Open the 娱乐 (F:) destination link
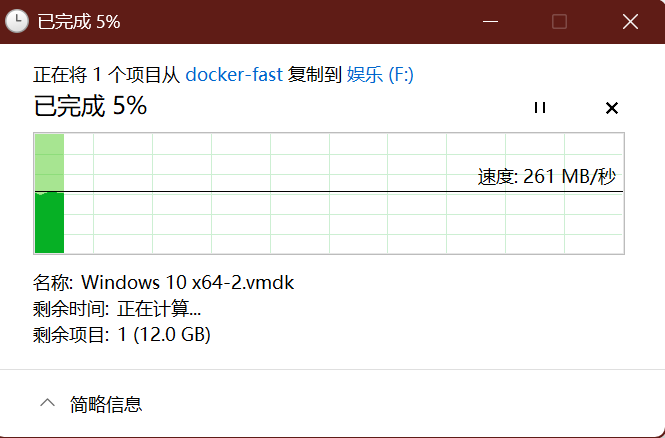This screenshot has width=665, height=438. click(380, 74)
